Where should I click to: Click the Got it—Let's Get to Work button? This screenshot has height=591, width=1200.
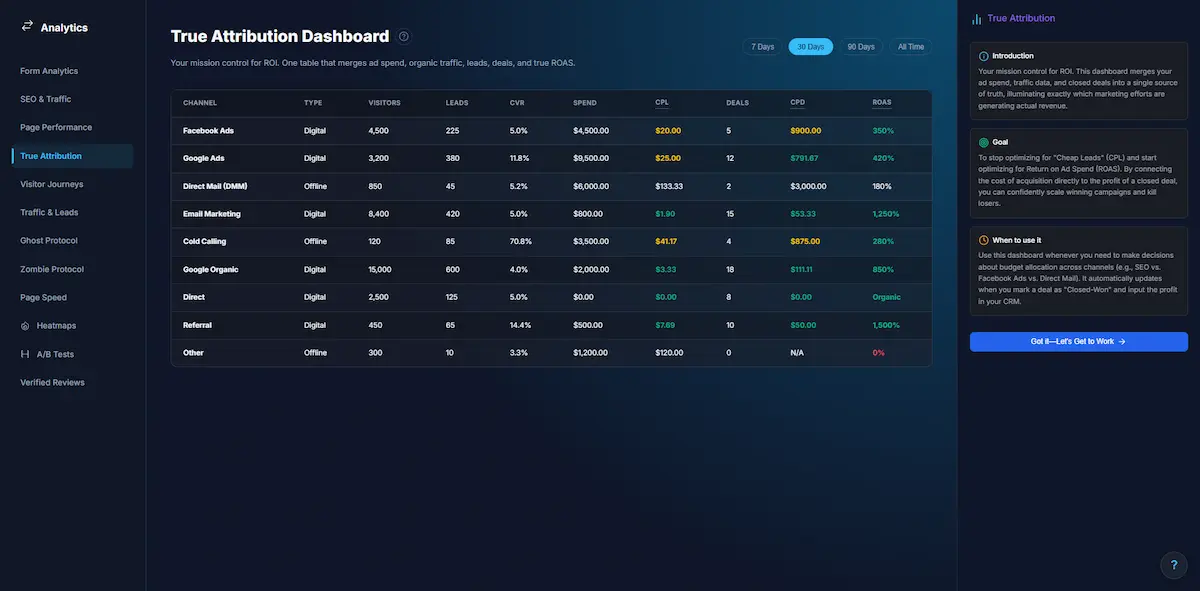click(x=1078, y=341)
